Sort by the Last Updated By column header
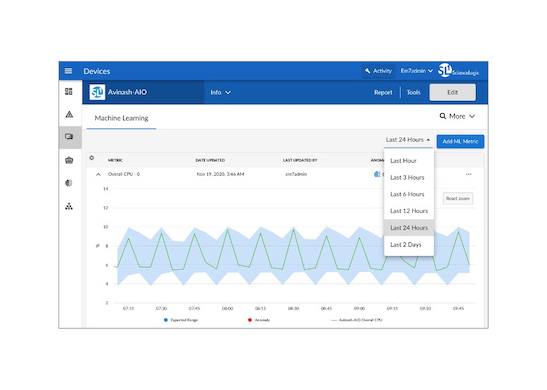The image size is (547, 390). point(300,160)
